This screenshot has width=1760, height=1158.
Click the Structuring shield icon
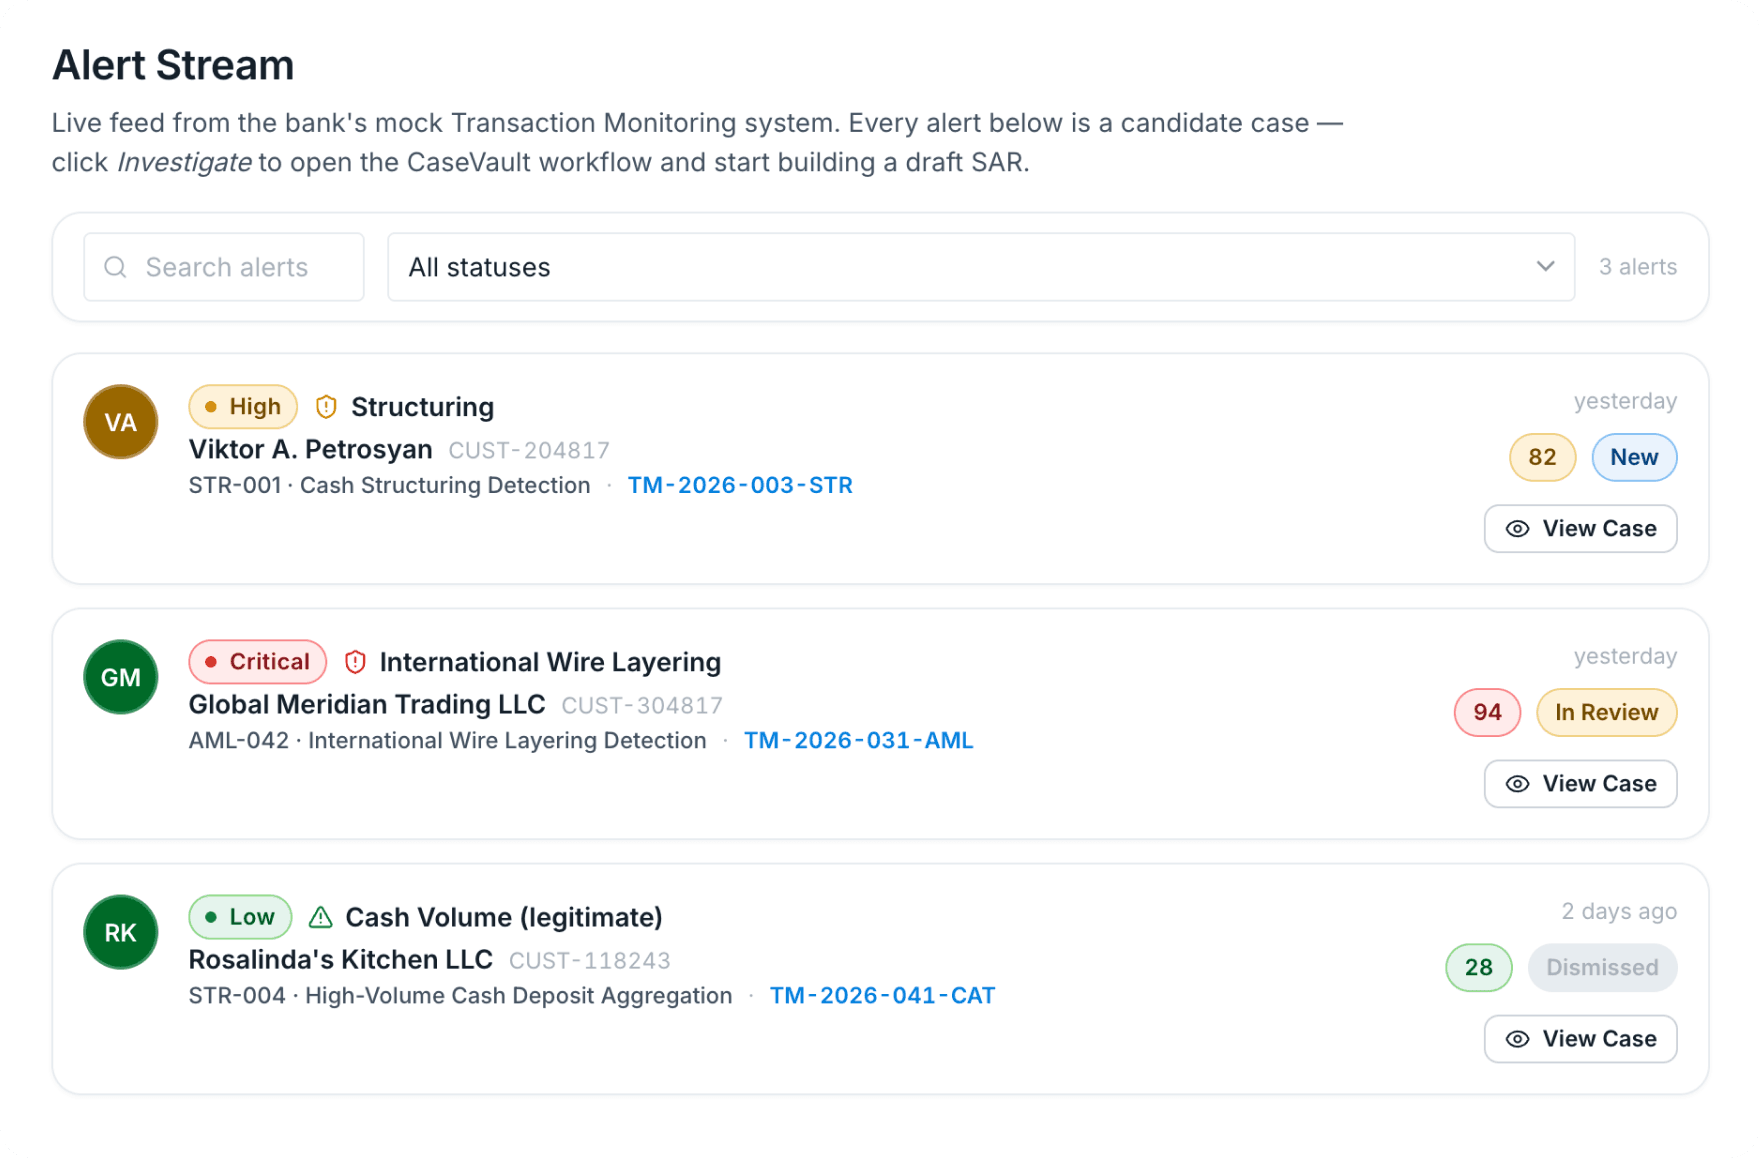[326, 407]
